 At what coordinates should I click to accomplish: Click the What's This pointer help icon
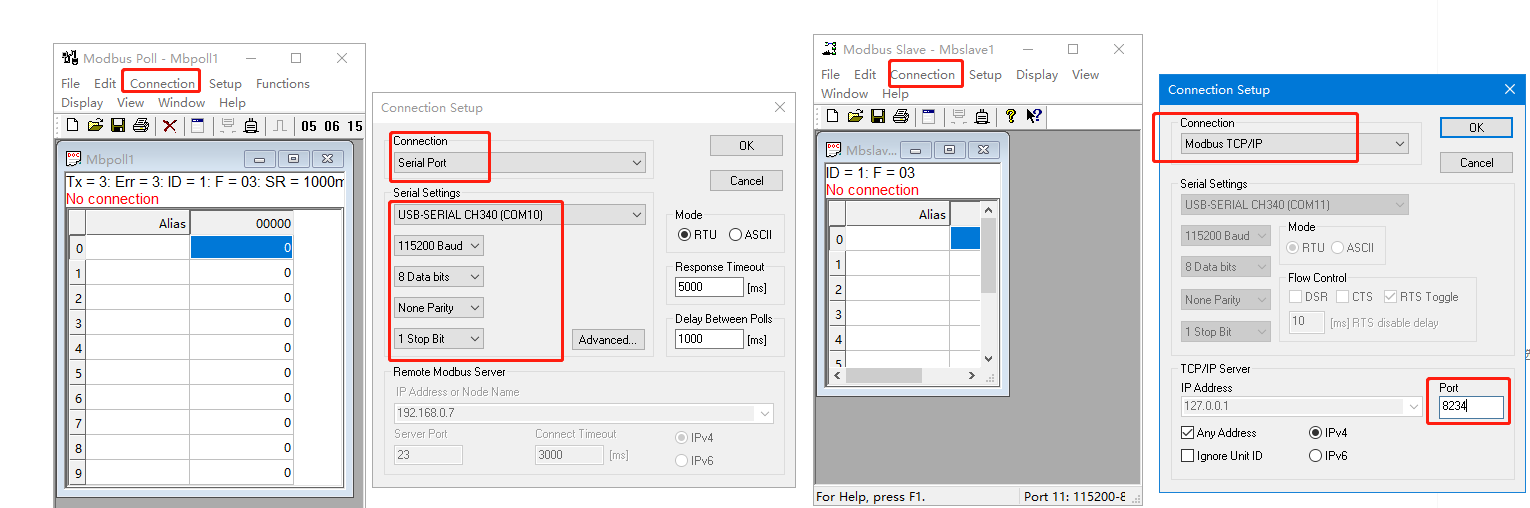point(1034,116)
